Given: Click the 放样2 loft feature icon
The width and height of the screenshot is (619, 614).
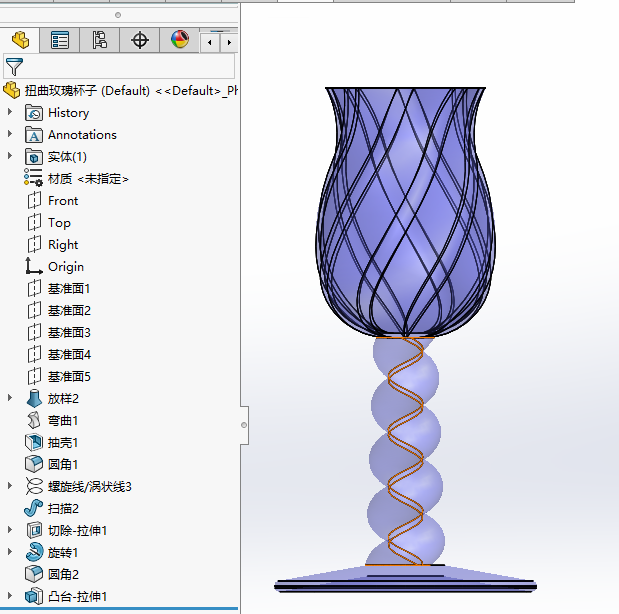Looking at the screenshot, I should [x=34, y=398].
